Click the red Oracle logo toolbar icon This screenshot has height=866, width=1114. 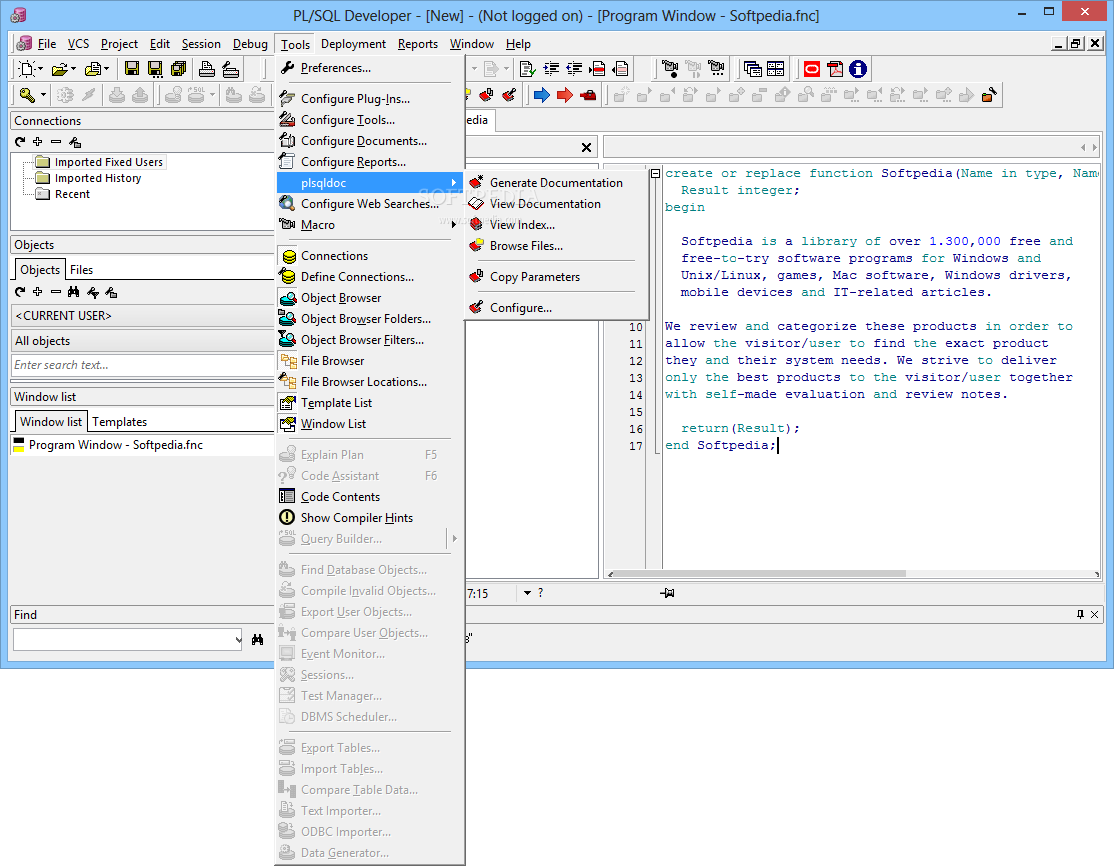(811, 69)
